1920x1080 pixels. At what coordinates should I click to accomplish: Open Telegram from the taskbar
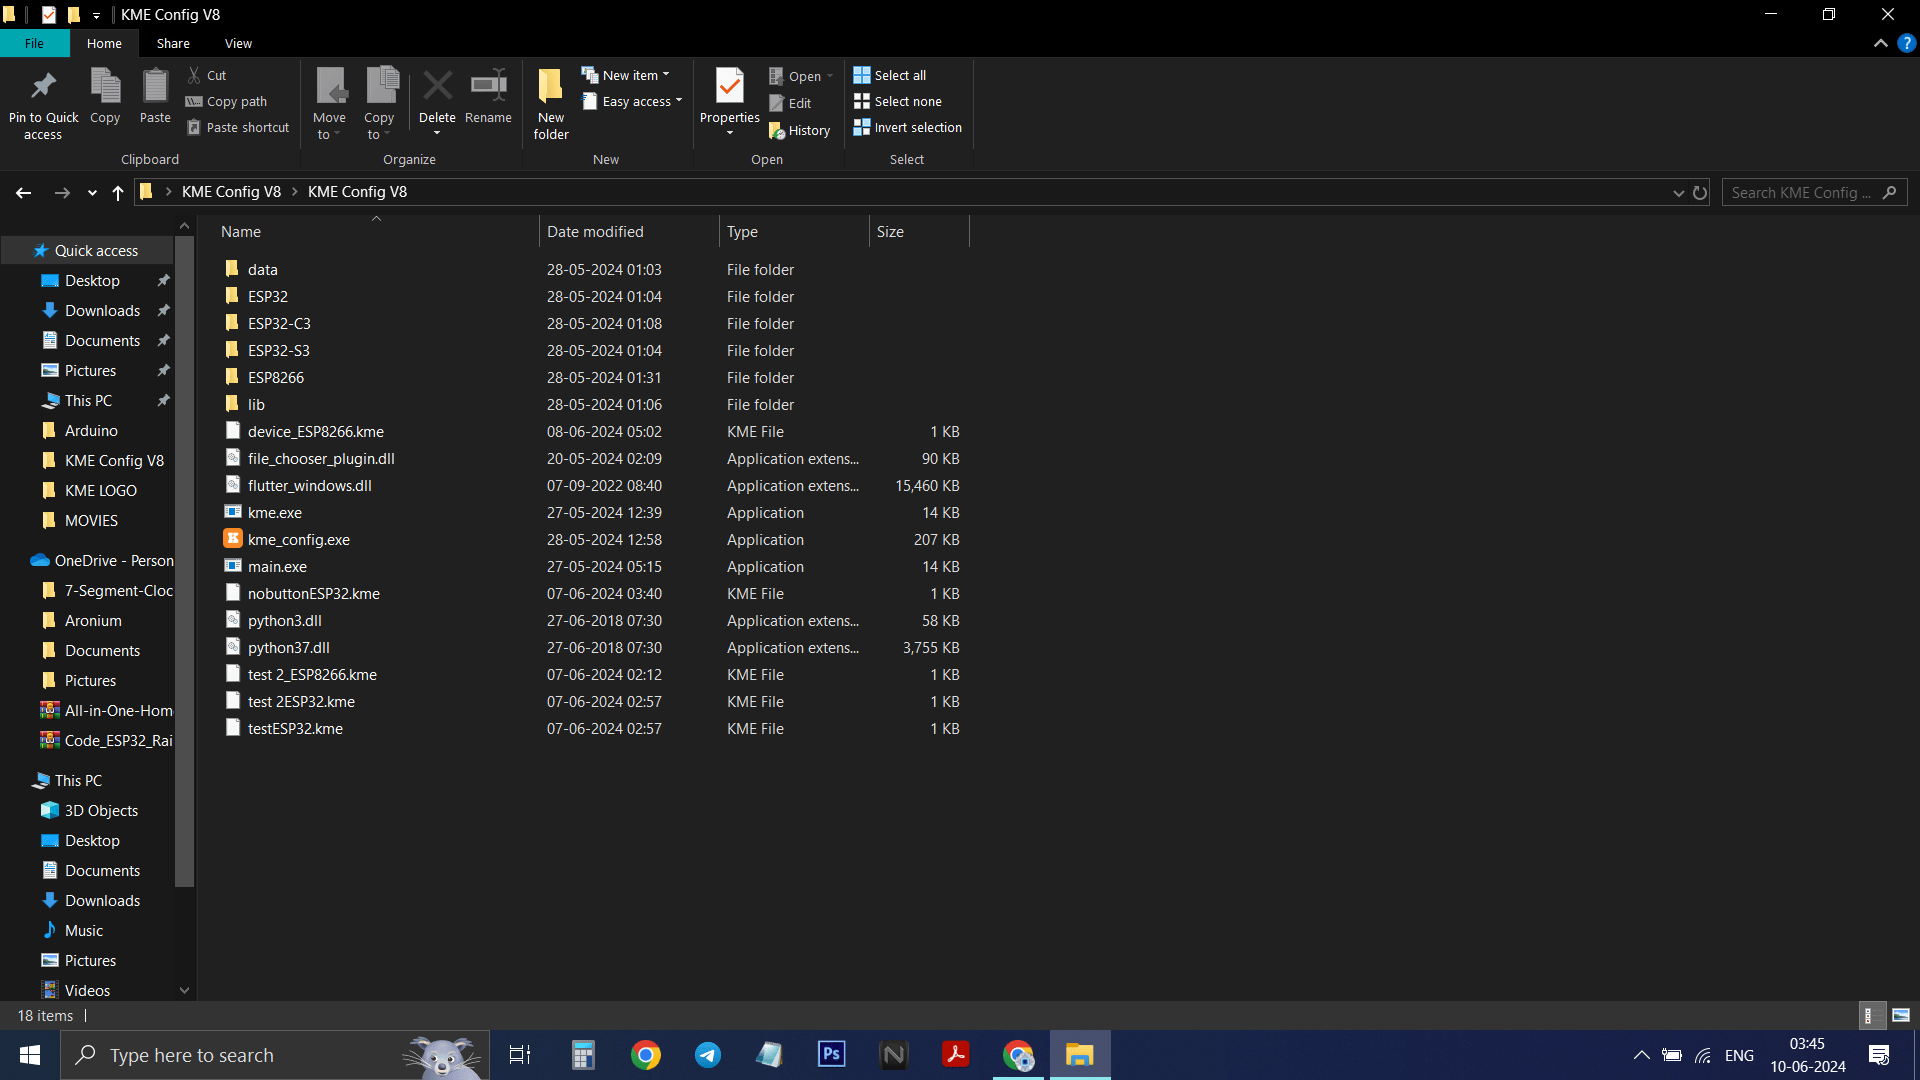708,1055
